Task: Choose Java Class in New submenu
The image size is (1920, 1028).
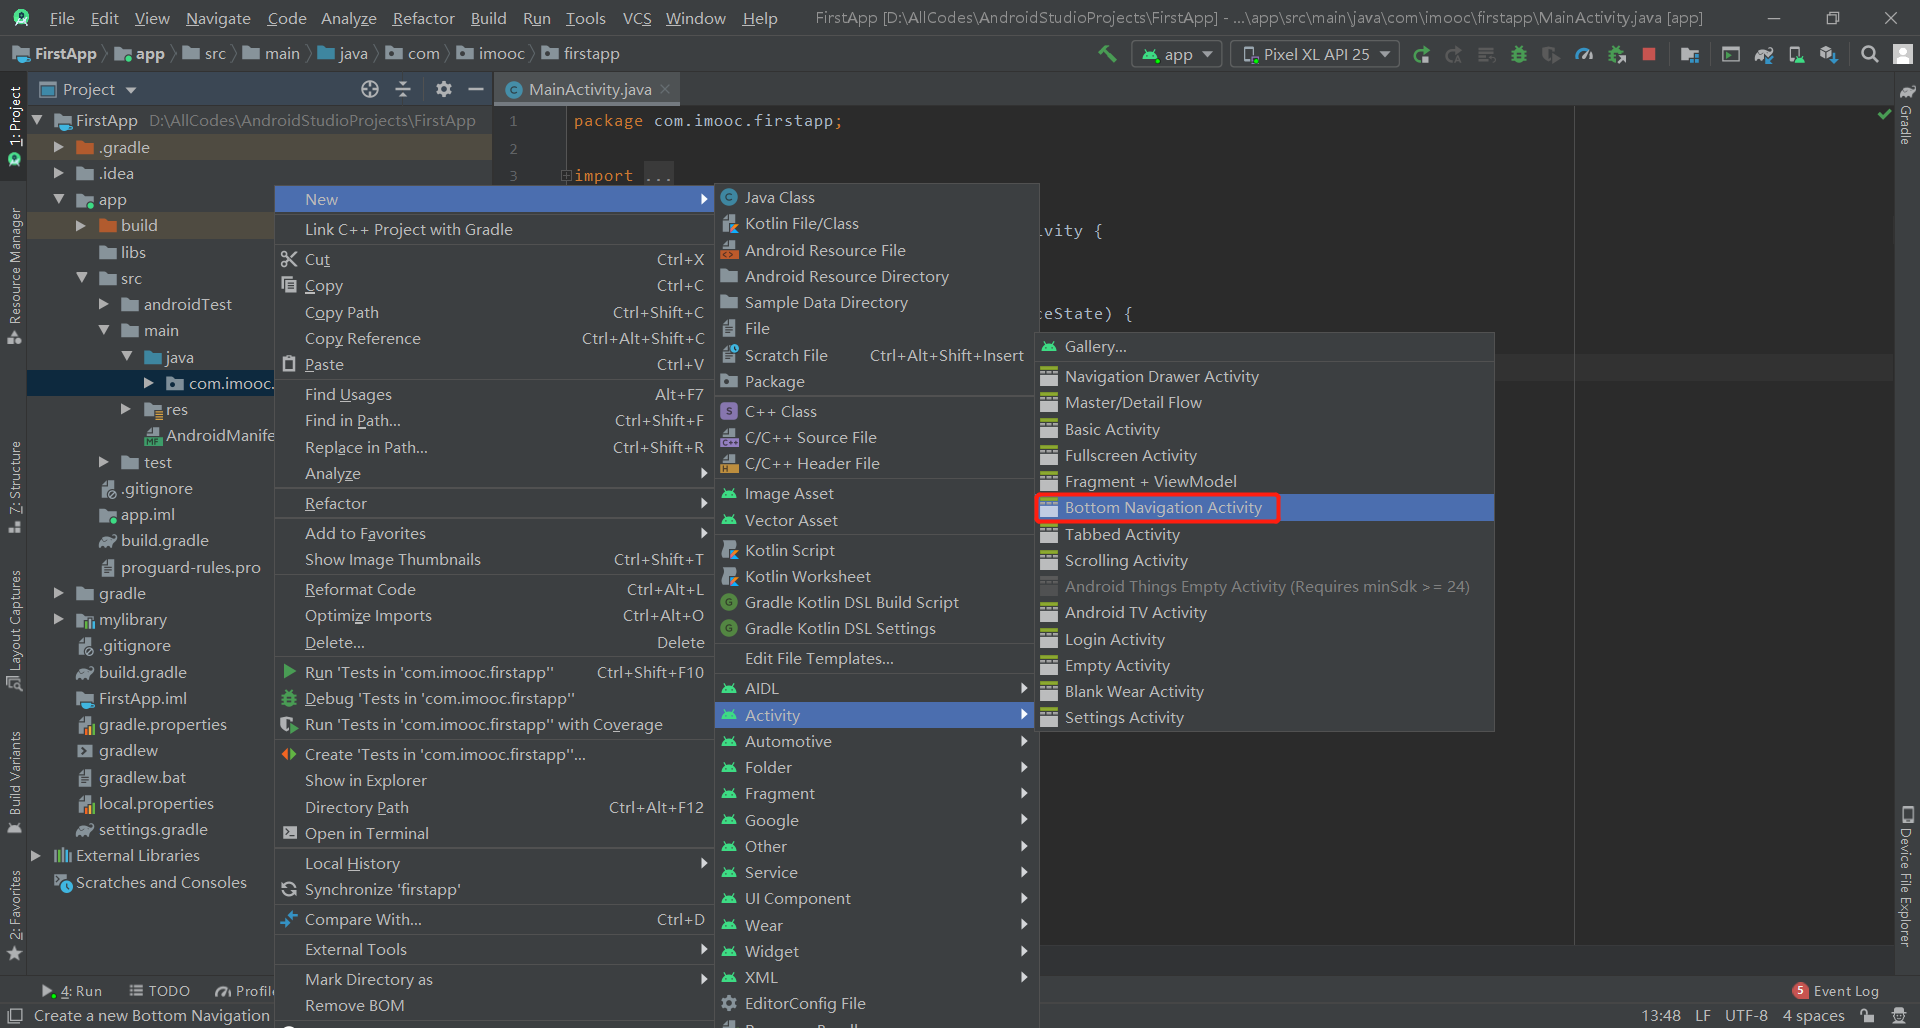Action: pos(876,197)
